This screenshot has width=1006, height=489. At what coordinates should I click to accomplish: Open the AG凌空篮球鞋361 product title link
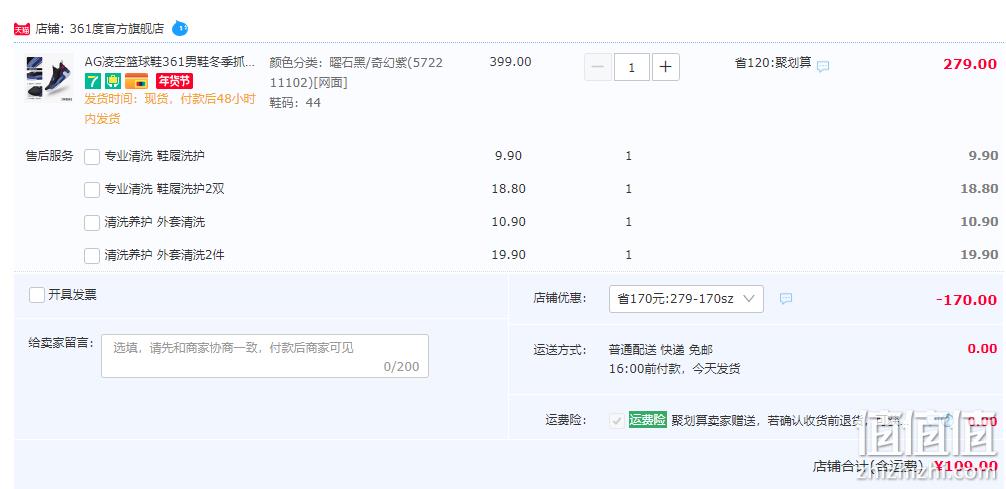[170, 62]
